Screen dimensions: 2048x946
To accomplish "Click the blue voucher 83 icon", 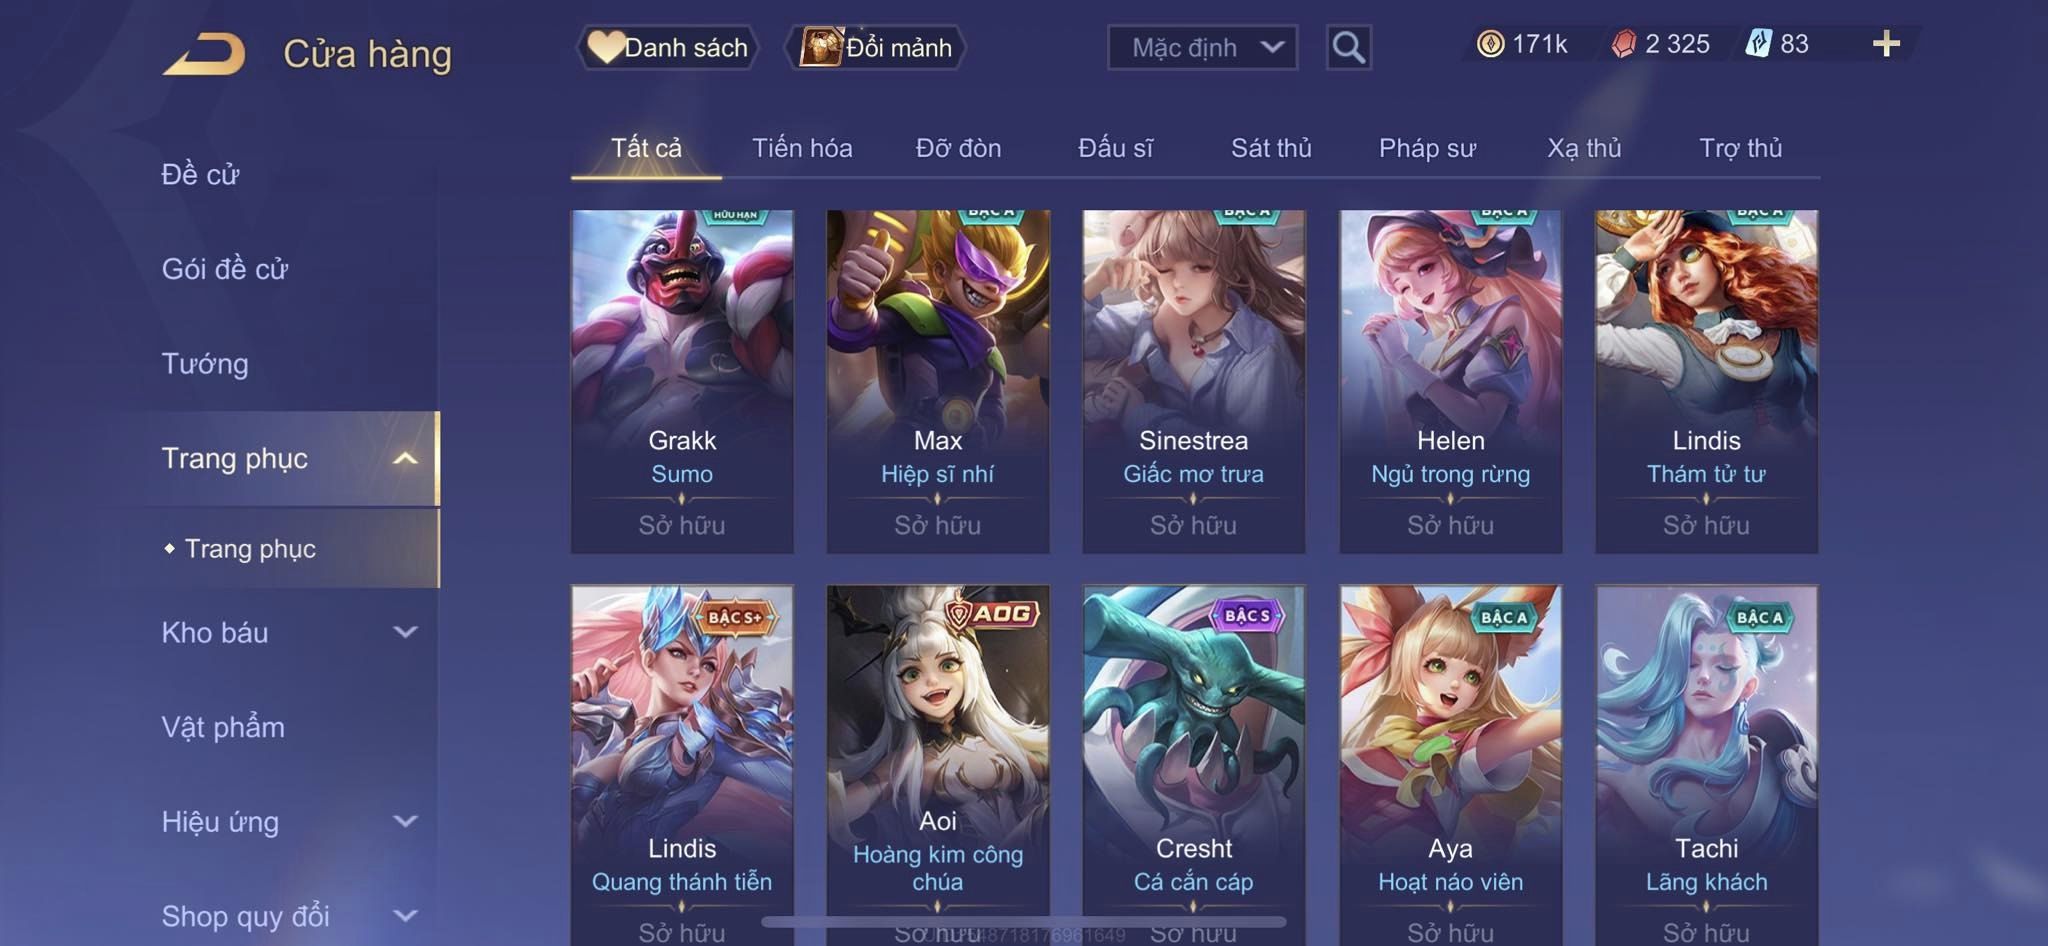I will (1758, 44).
